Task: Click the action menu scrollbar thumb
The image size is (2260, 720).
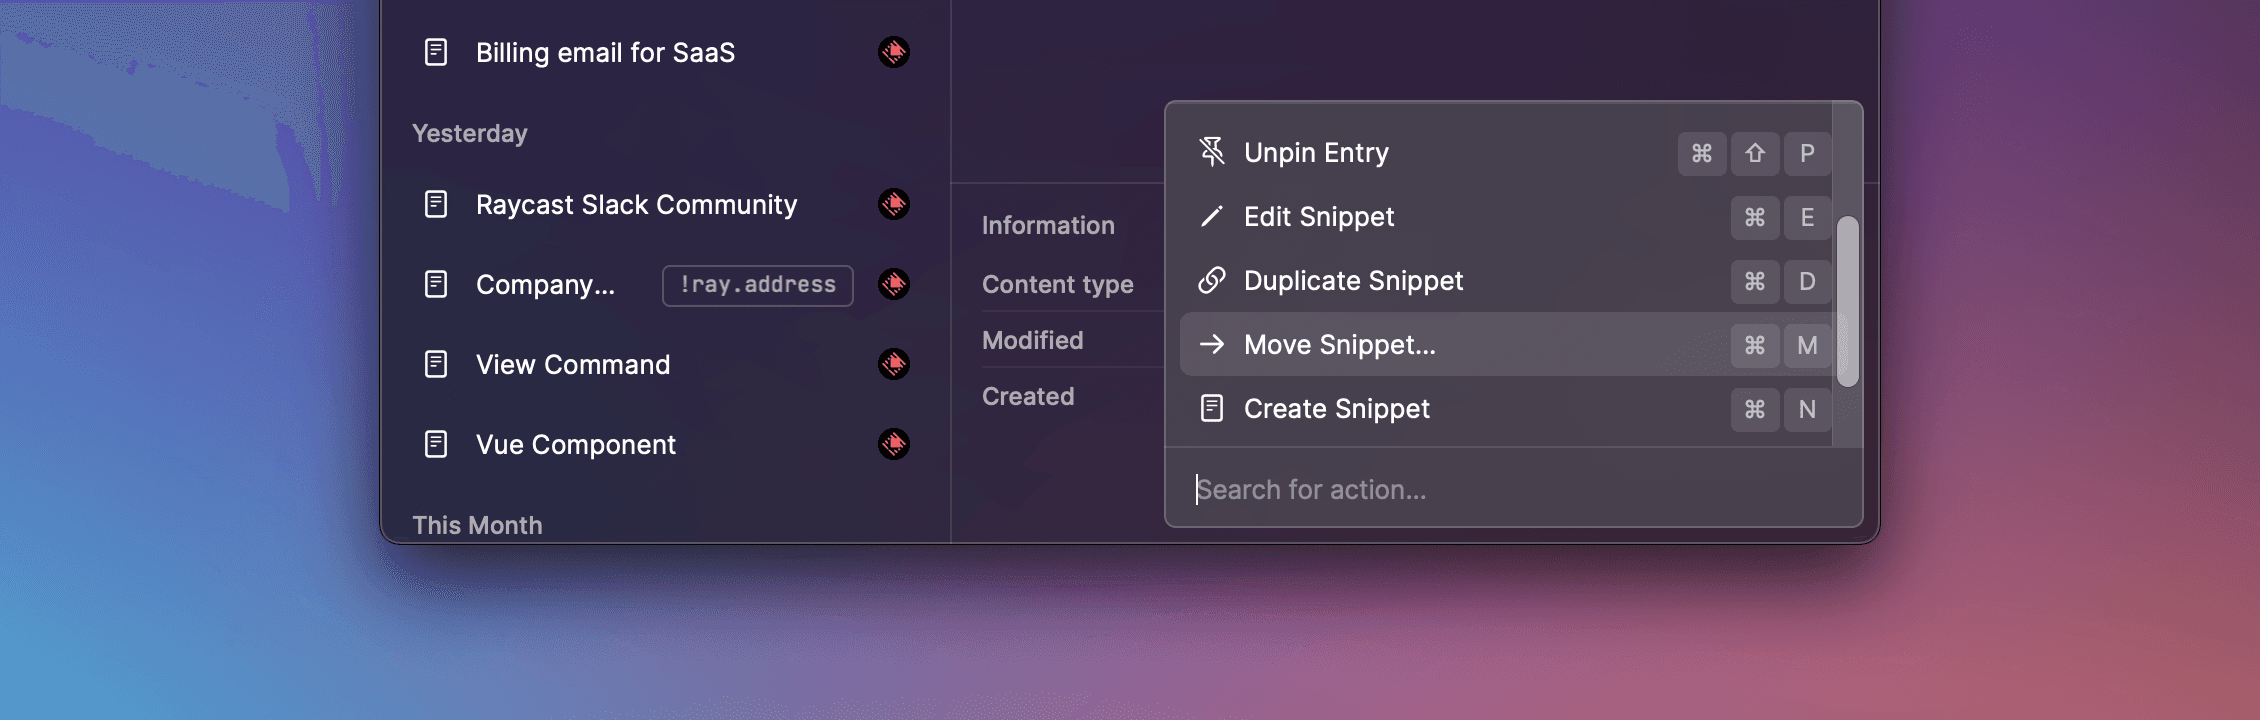Action: click(1848, 301)
